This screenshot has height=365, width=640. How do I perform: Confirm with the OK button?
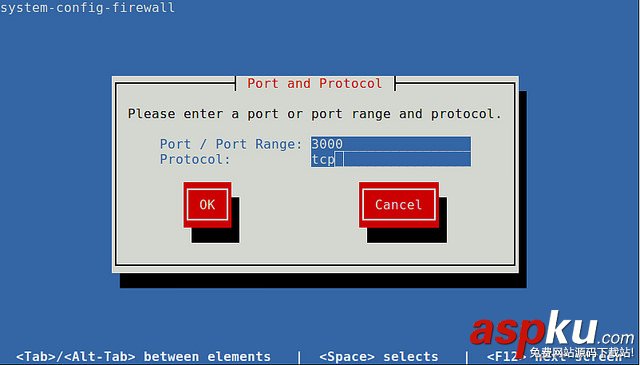[207, 205]
